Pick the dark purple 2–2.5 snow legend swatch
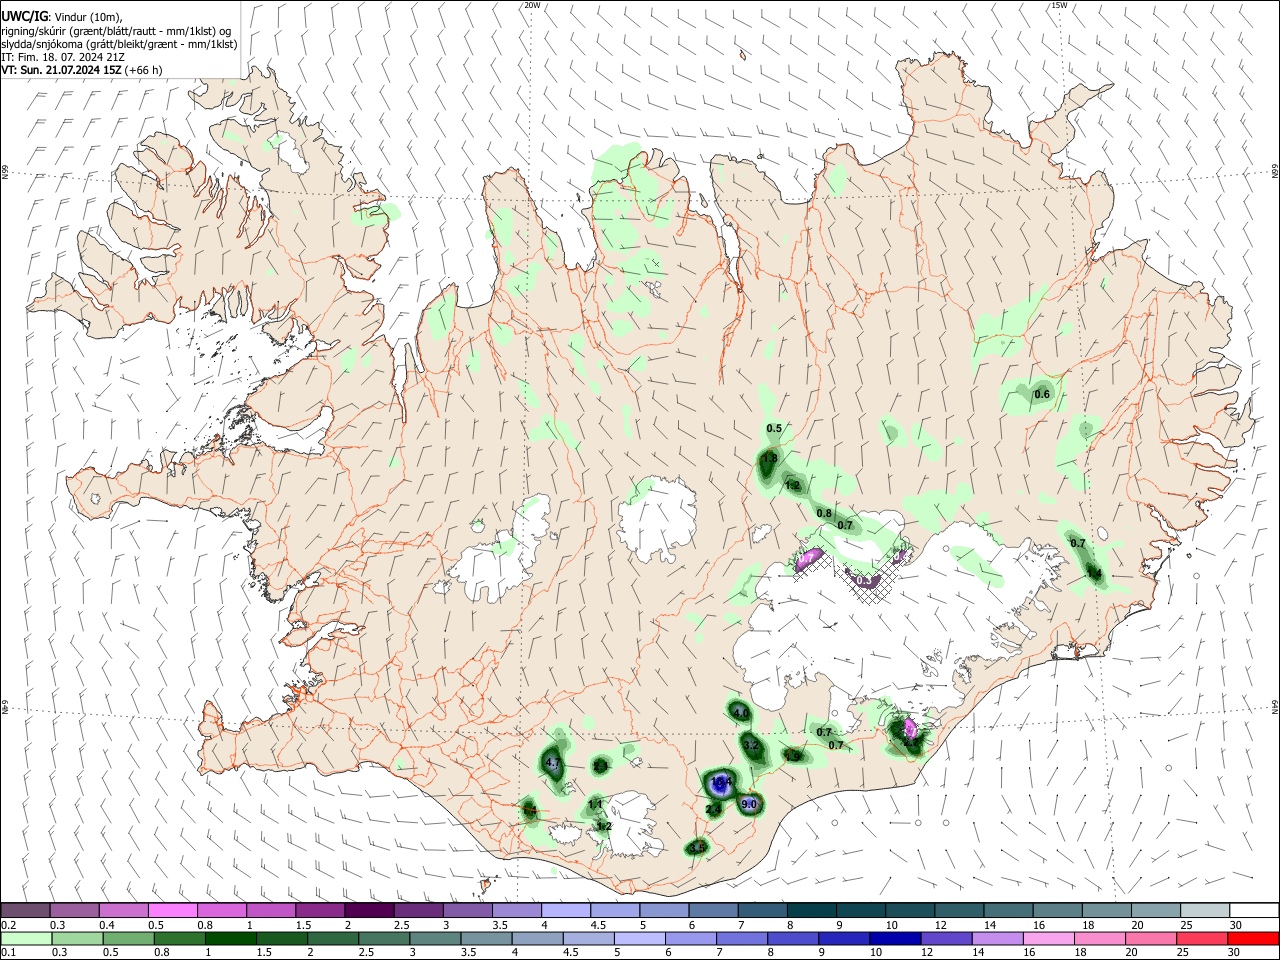Screen dimensions: 1280x960 pos(369,911)
